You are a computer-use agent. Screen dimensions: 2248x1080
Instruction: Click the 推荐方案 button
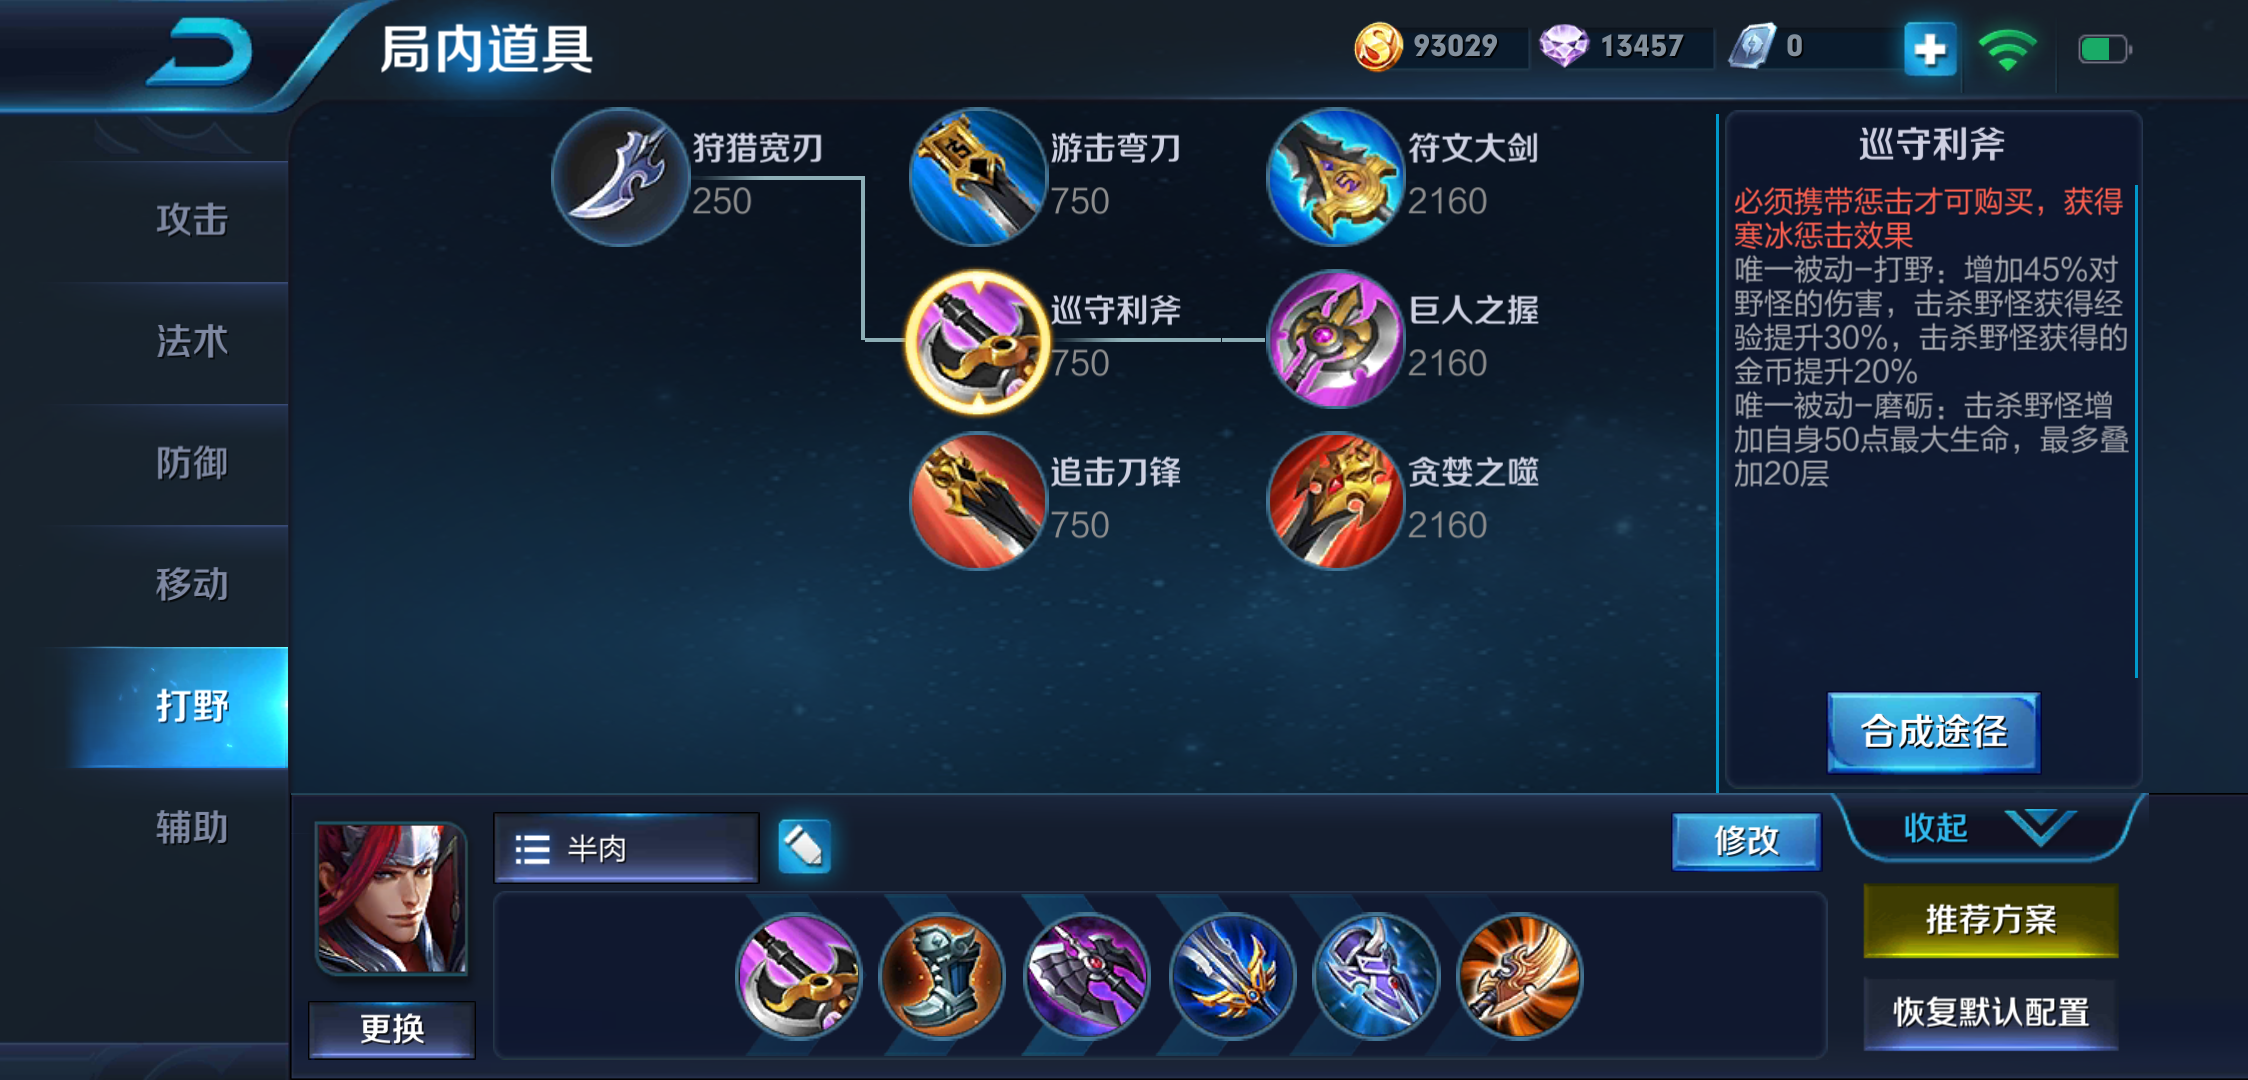pyautogui.click(x=1991, y=920)
